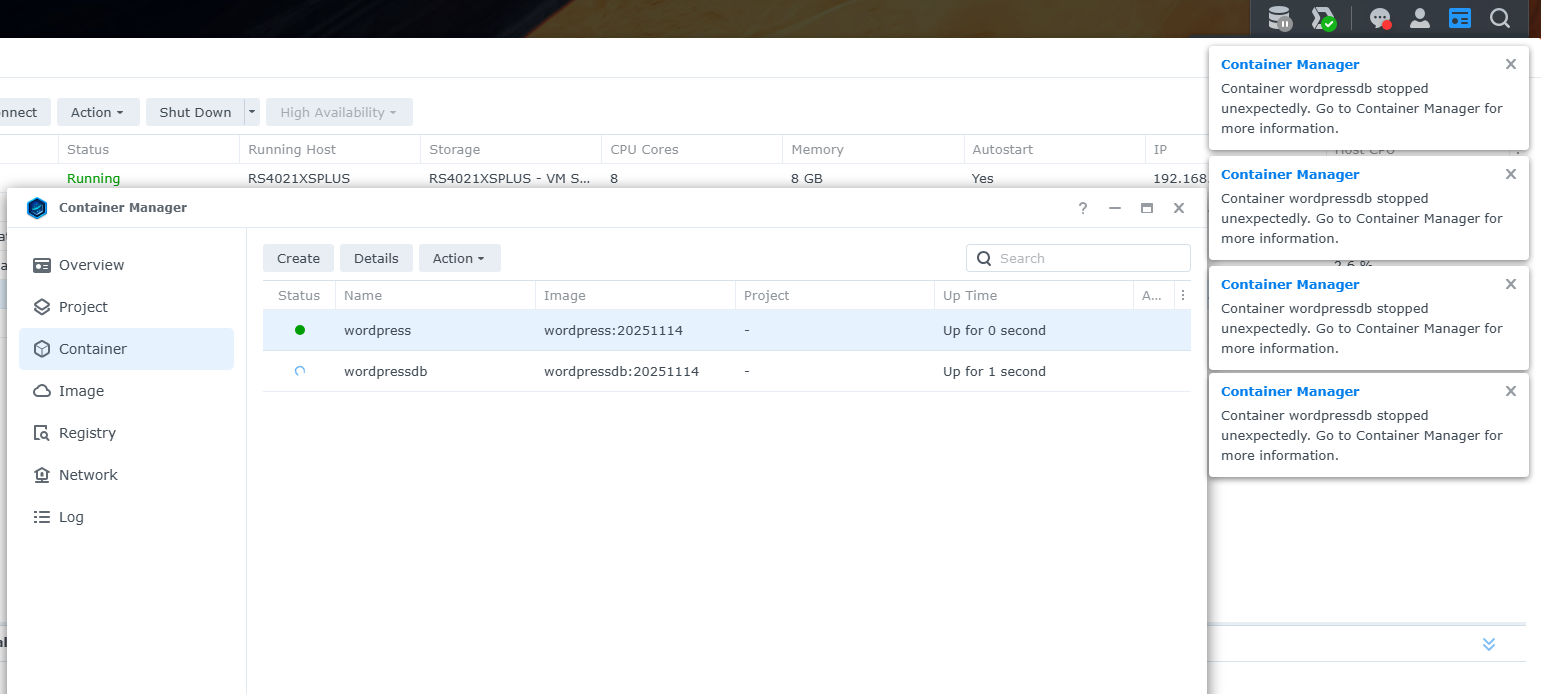1541x694 pixels.
Task: Expand the virtual machine Action dropdown
Action: tap(97, 112)
